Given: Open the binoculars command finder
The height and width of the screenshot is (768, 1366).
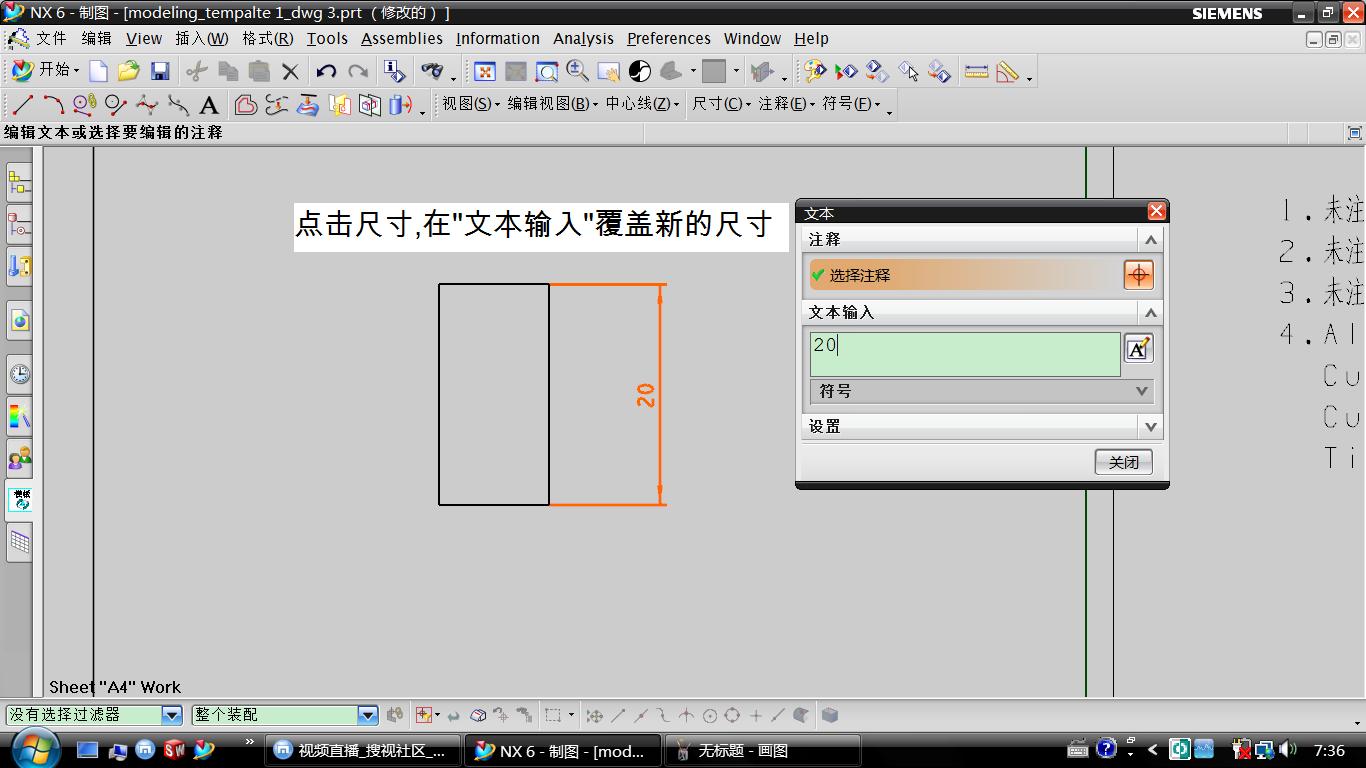Looking at the screenshot, I should coord(432,71).
